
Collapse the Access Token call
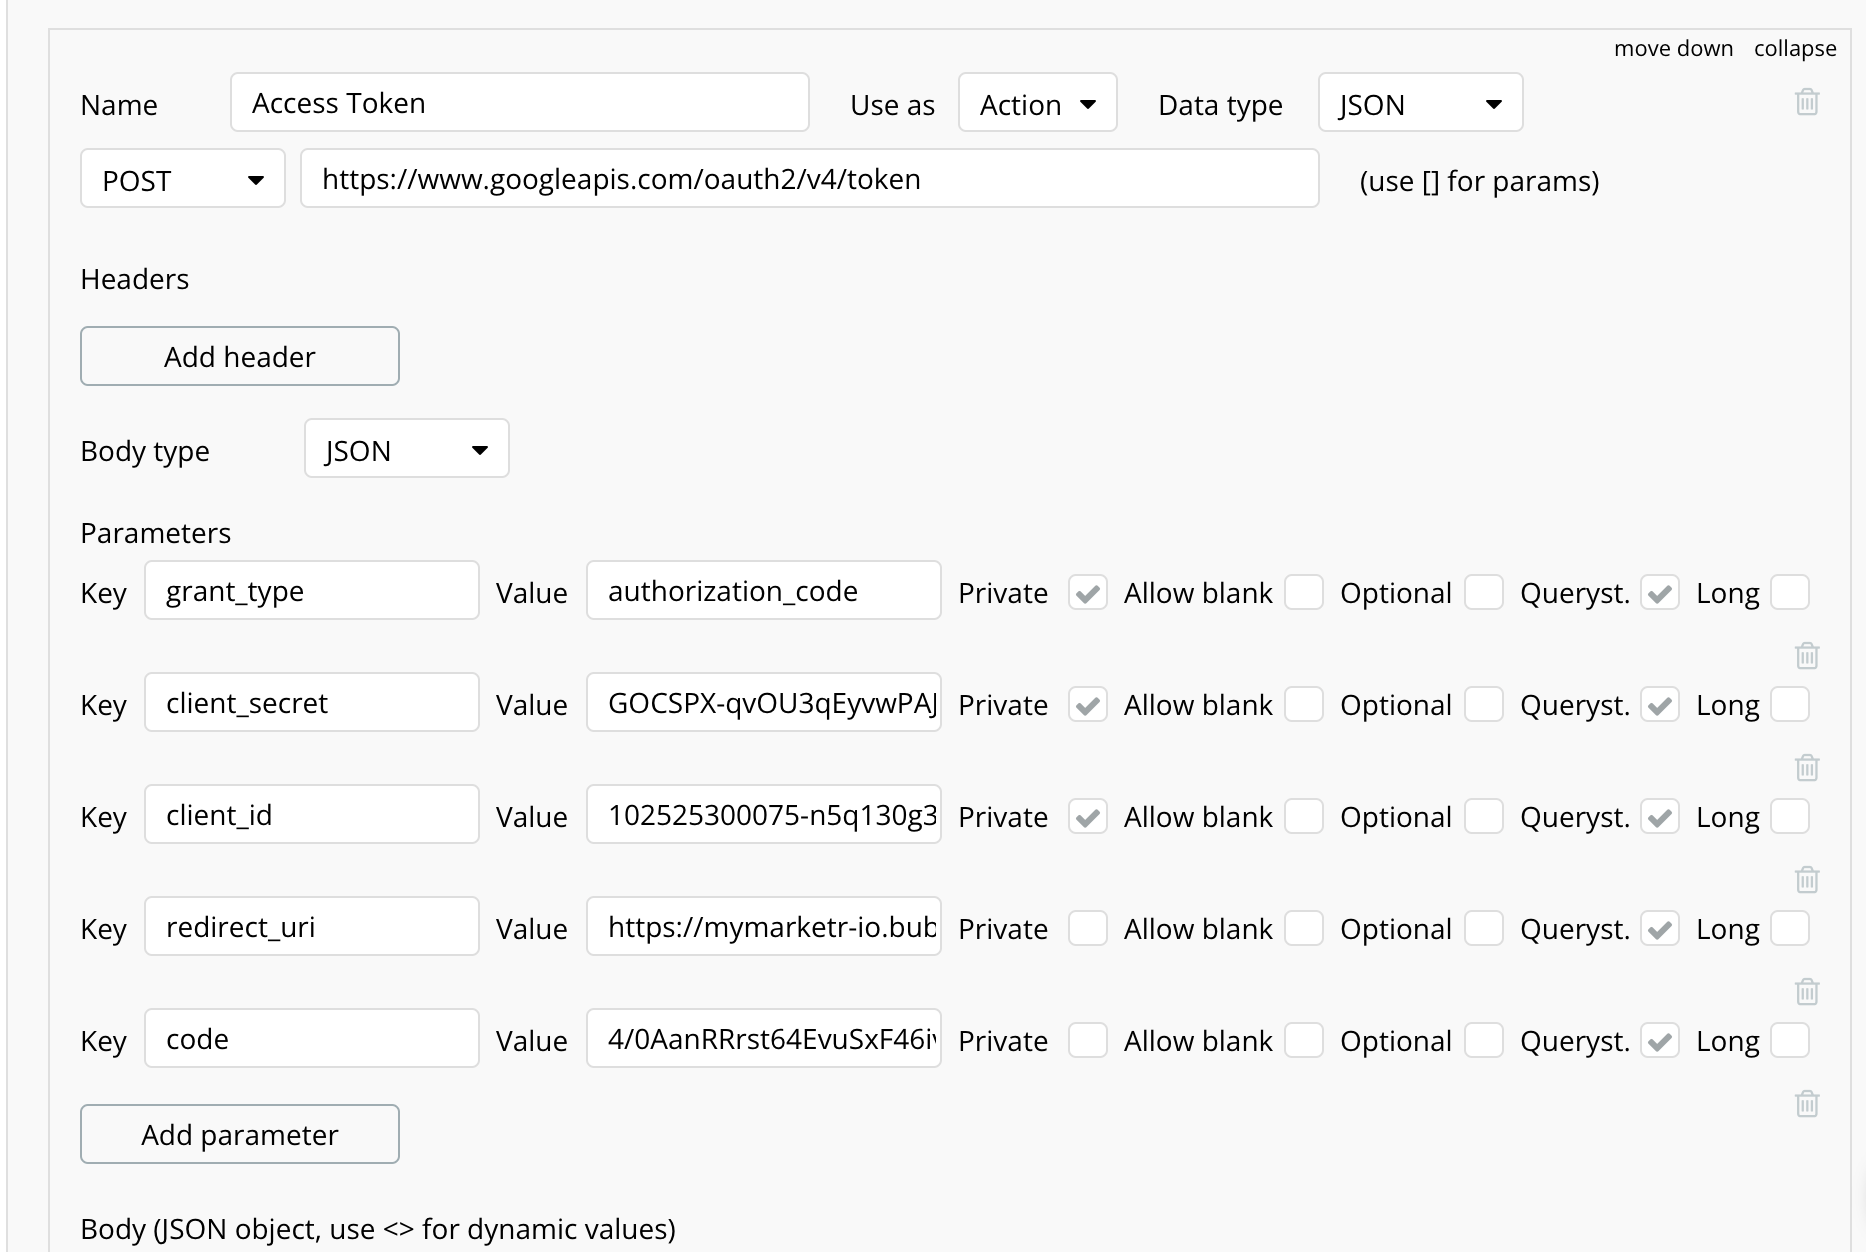click(1794, 48)
